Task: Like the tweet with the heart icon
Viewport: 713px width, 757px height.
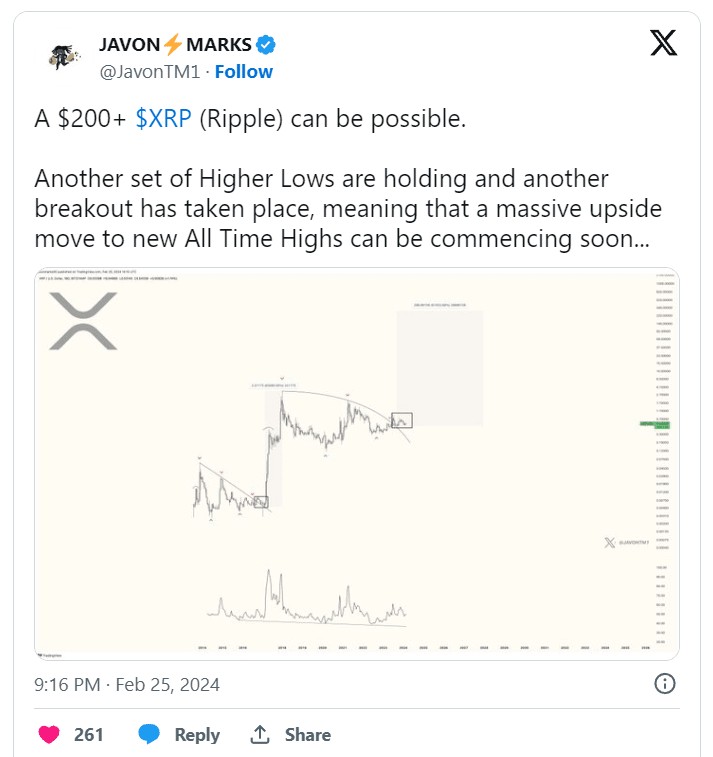Action: click(x=48, y=734)
